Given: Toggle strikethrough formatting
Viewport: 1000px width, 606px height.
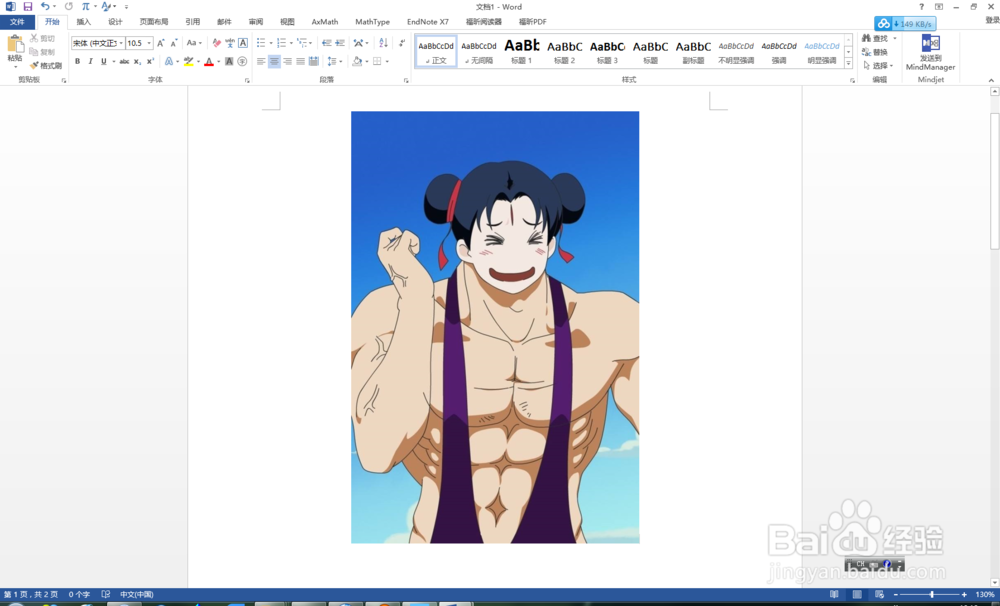Looking at the screenshot, I should coord(124,61).
